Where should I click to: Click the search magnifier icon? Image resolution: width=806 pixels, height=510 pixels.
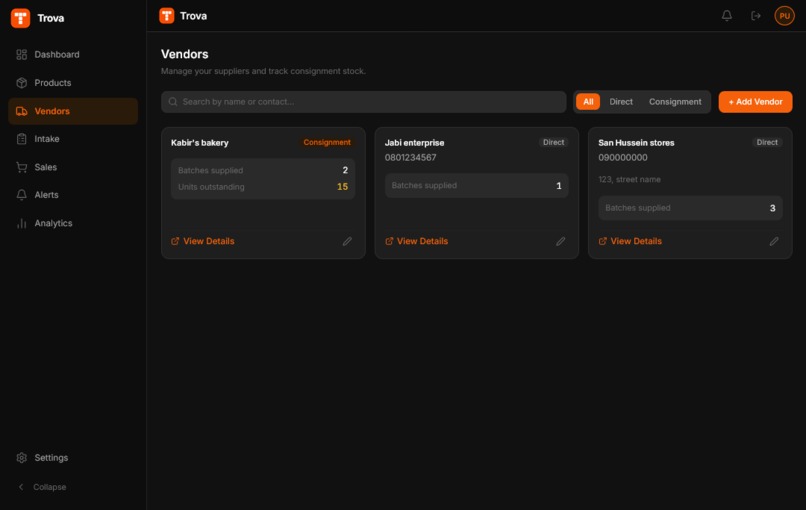(x=173, y=102)
